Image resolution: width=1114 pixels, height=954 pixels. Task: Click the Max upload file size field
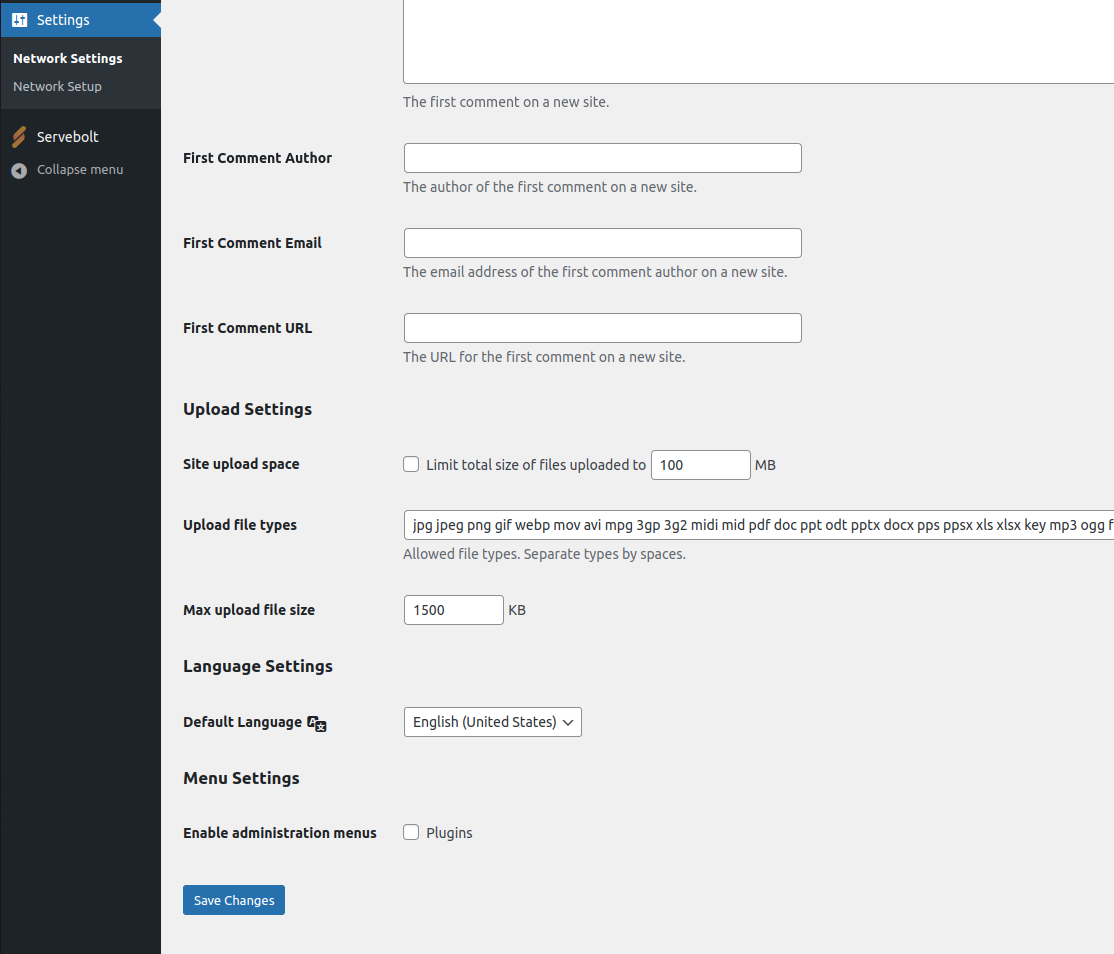pos(453,610)
